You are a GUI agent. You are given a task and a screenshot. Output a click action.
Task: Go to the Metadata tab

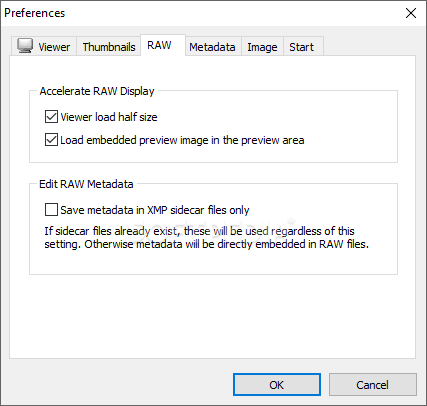(213, 46)
